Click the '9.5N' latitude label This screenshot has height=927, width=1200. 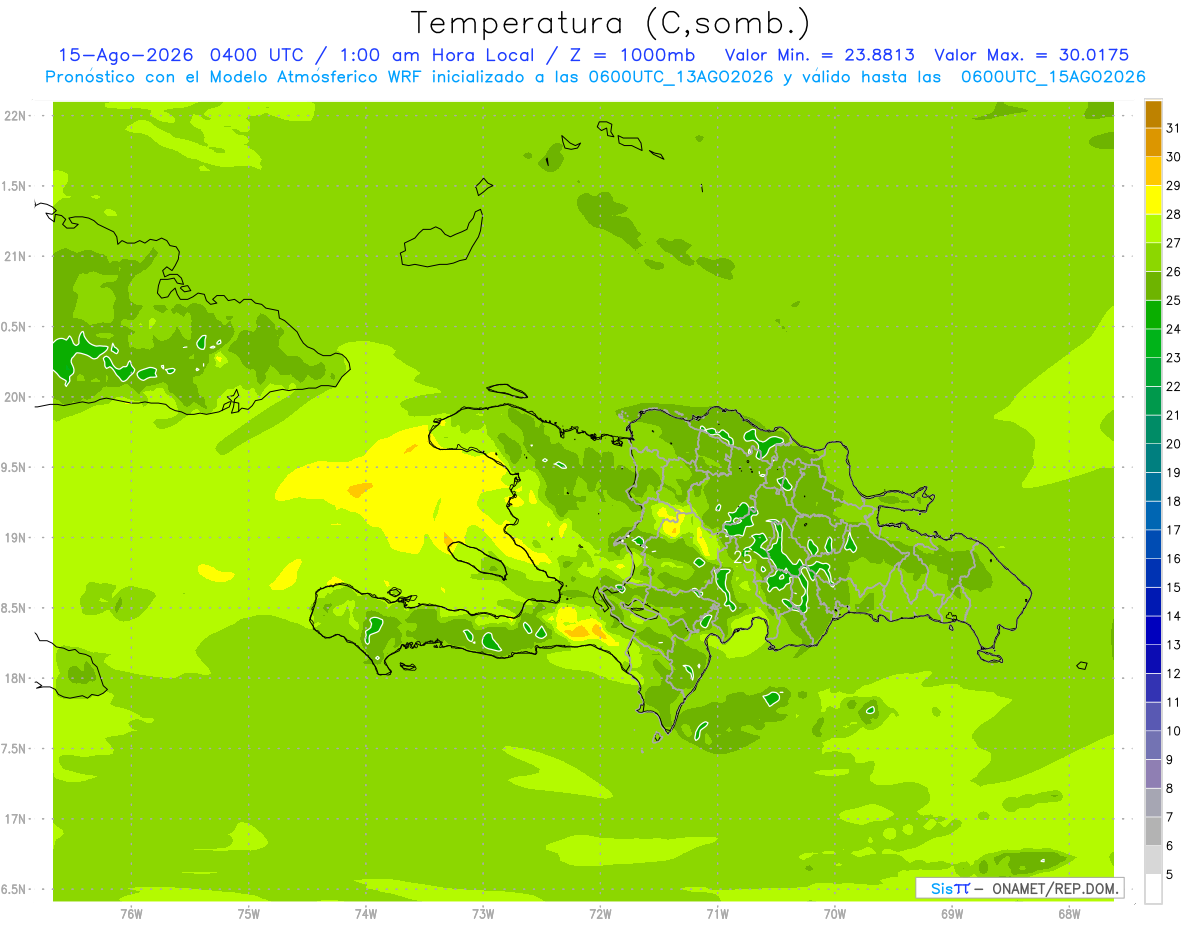coord(15,468)
